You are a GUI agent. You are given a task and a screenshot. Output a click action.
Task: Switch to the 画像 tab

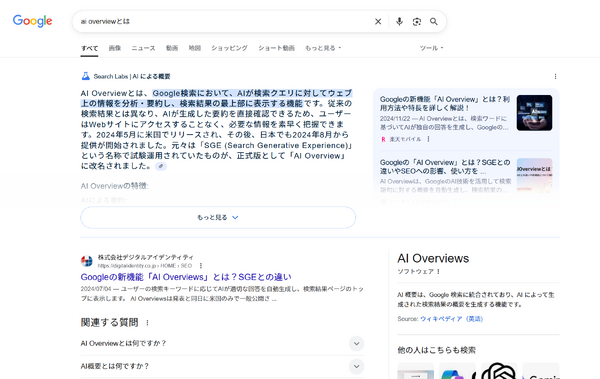point(115,48)
